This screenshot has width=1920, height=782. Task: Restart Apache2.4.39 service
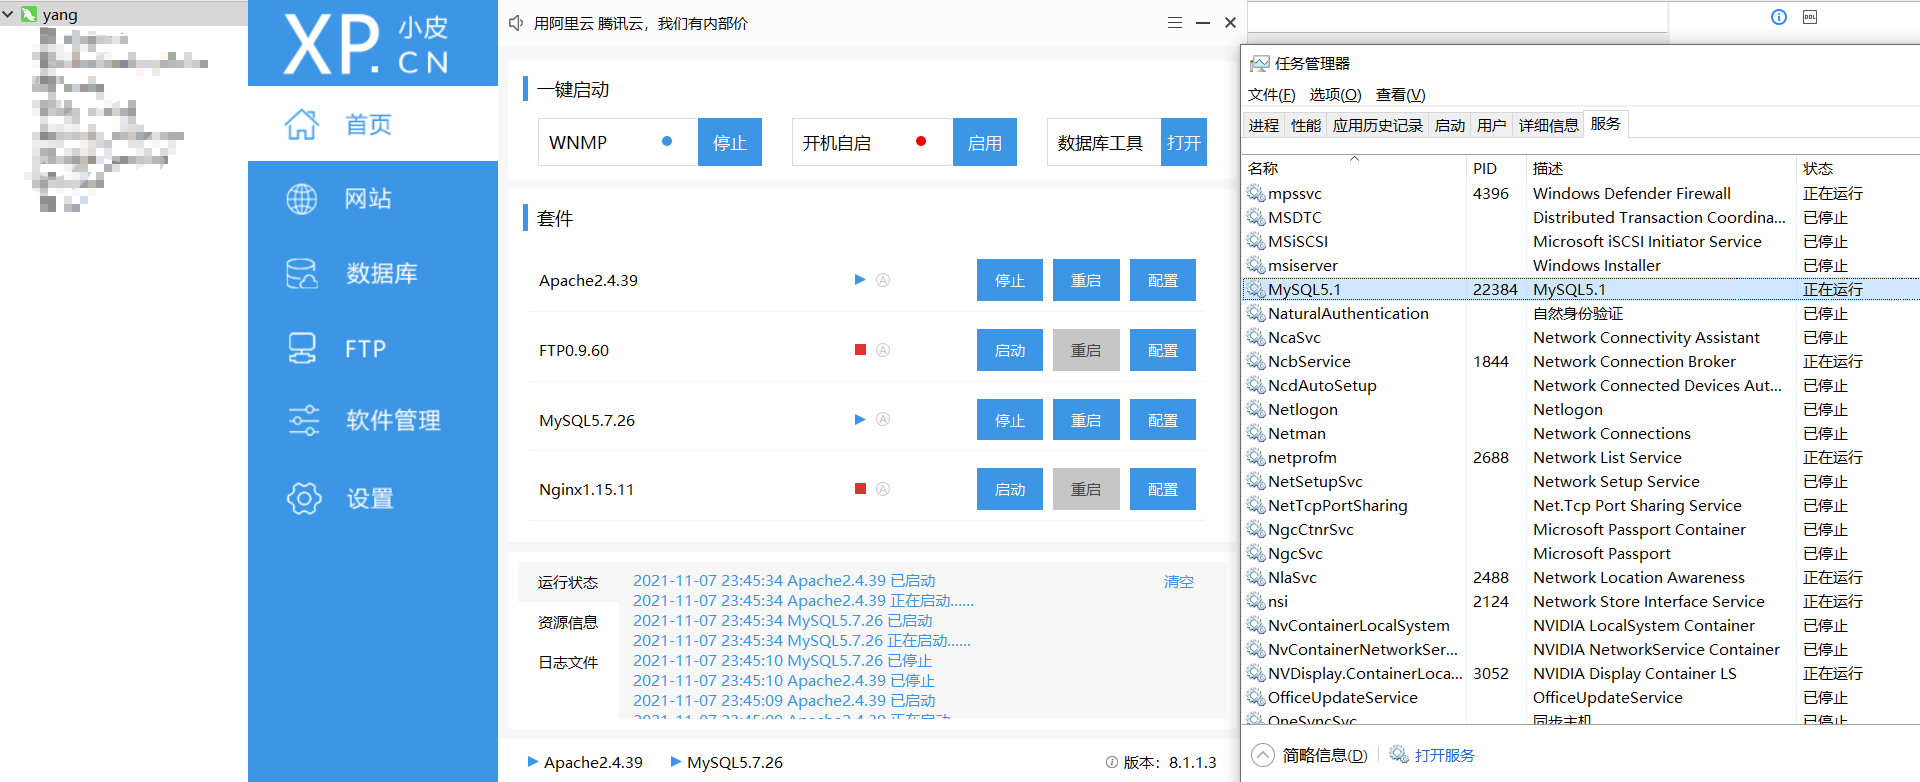[x=1086, y=280]
